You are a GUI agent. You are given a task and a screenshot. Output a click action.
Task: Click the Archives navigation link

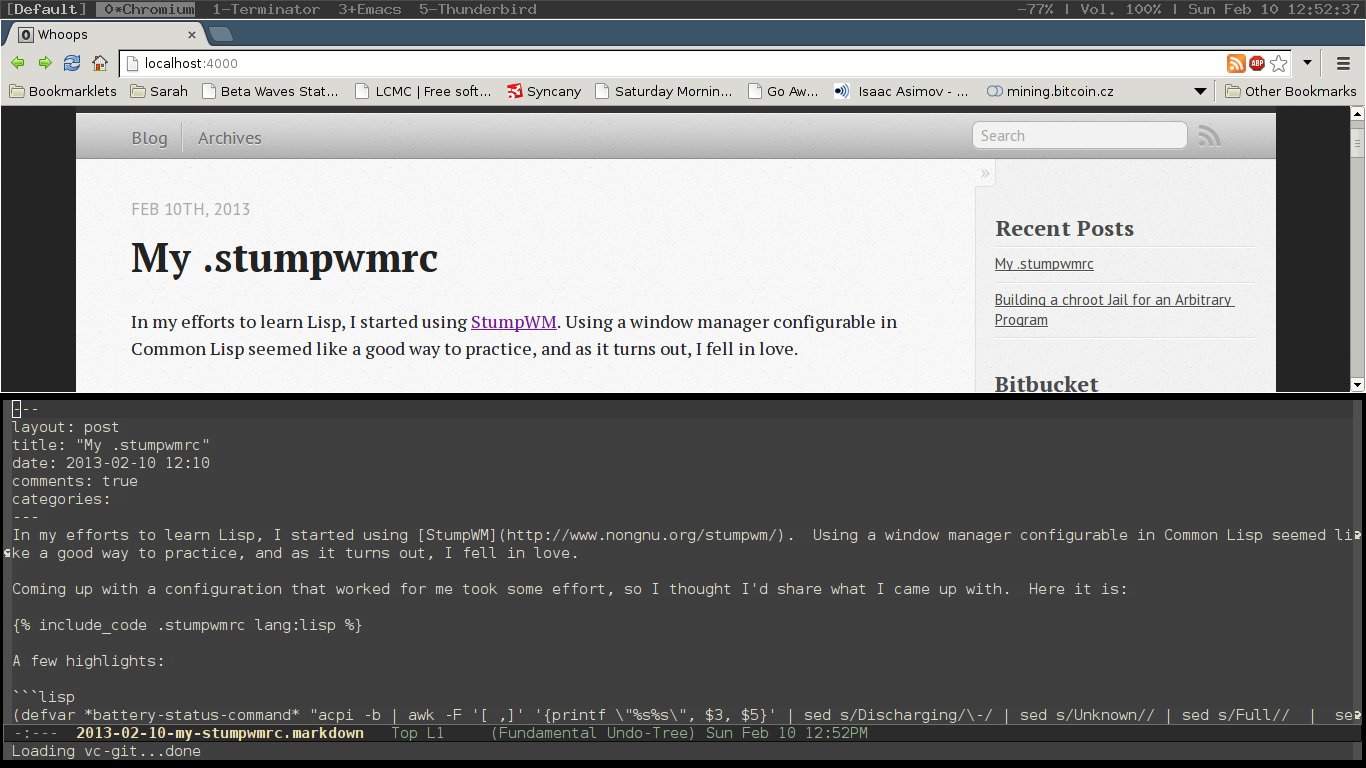click(x=229, y=138)
